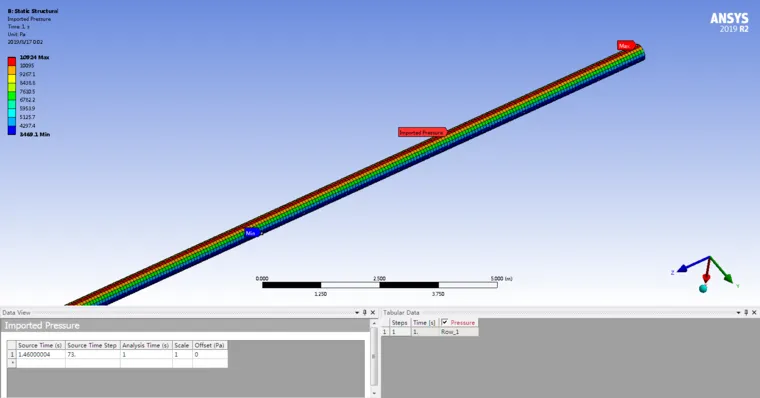Click the Time [s] column header
Viewport: 760px width, 398px height.
pos(424,322)
